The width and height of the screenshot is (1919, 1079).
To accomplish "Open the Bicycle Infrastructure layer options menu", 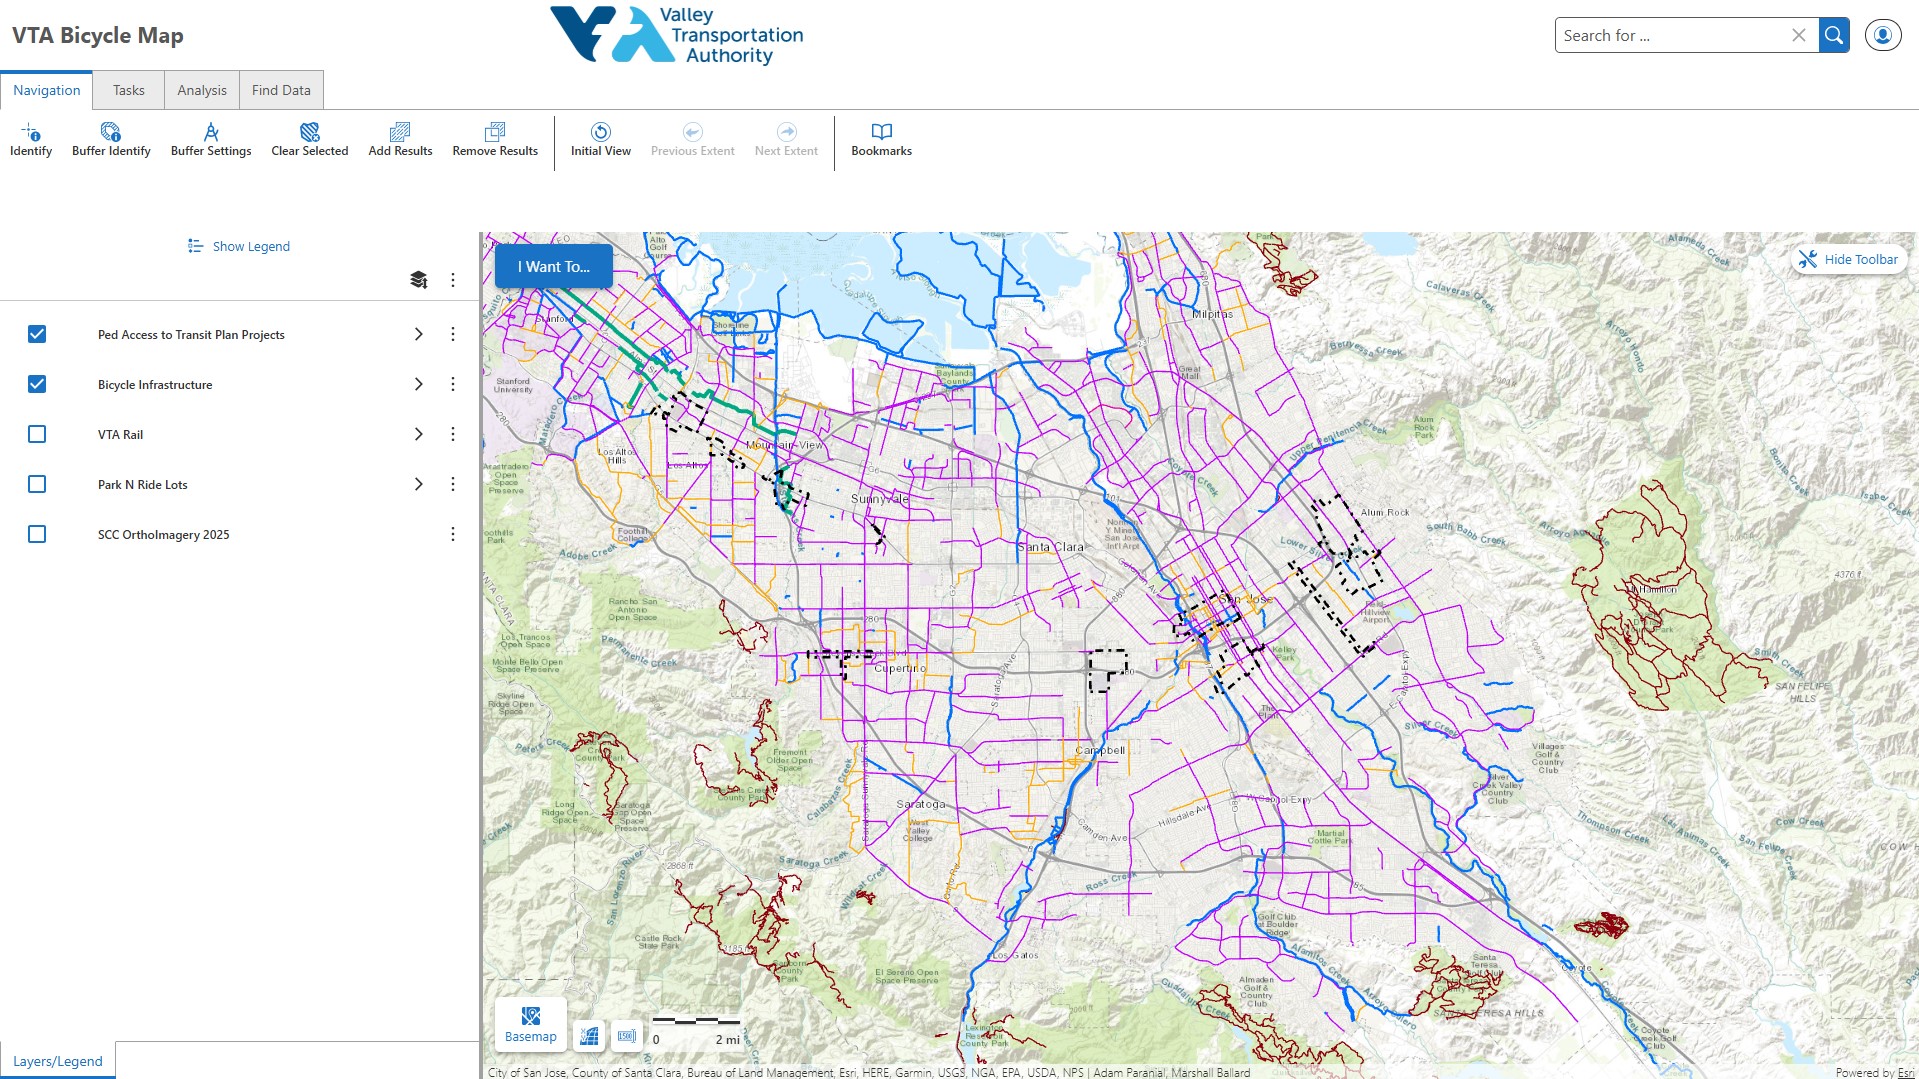I will coord(453,384).
